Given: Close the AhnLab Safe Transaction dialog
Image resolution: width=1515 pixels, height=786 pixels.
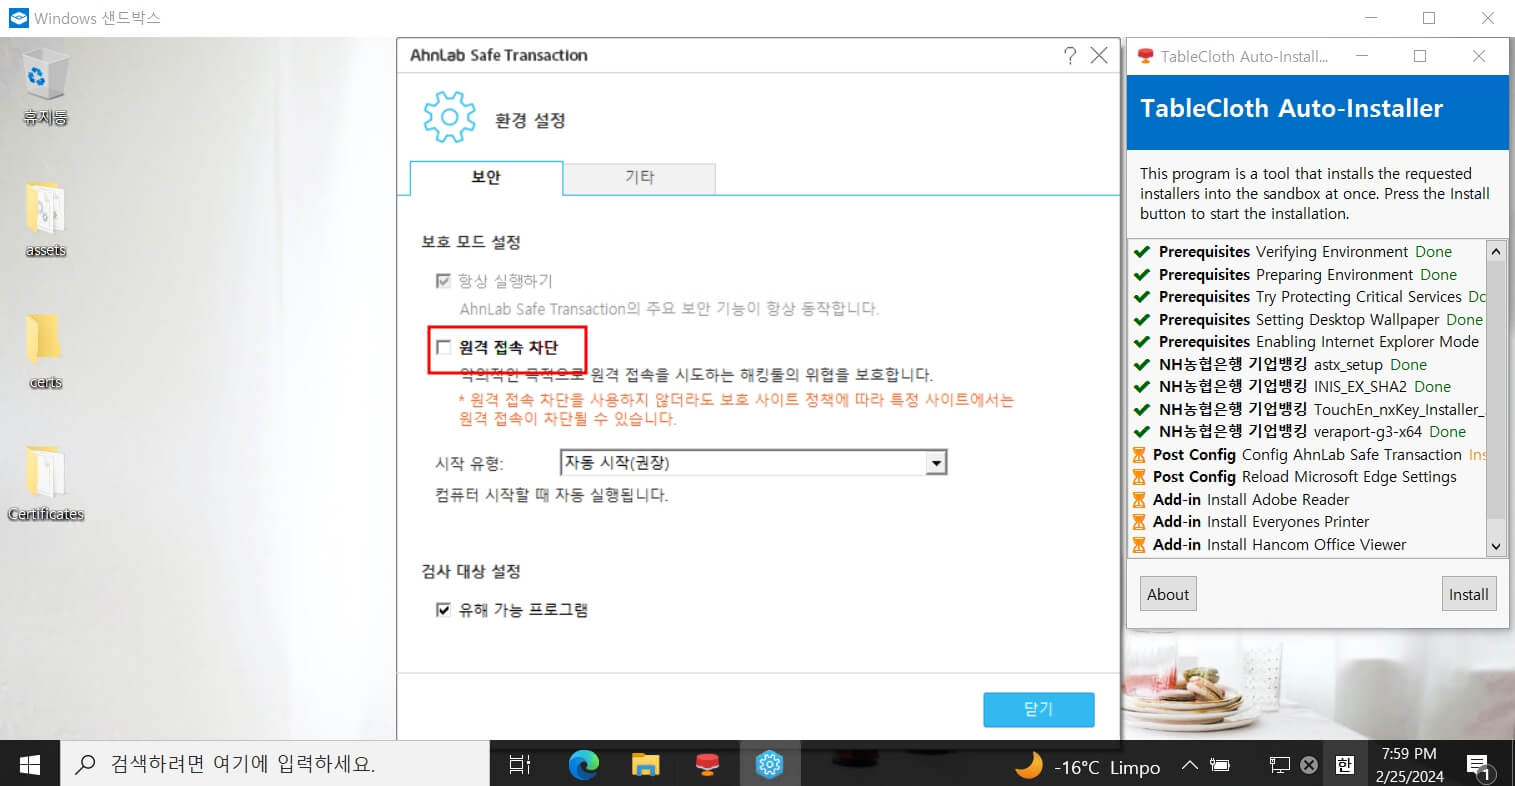Looking at the screenshot, I should pos(1099,55).
